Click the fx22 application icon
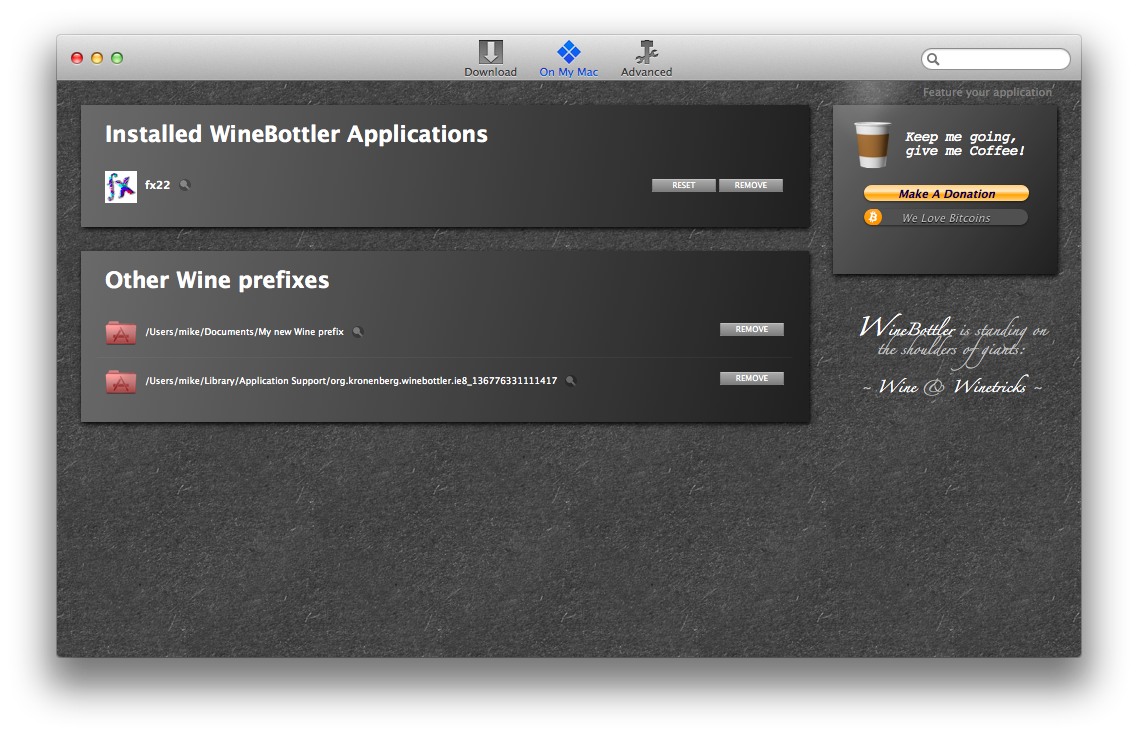The height and width of the screenshot is (736, 1138). [120, 187]
